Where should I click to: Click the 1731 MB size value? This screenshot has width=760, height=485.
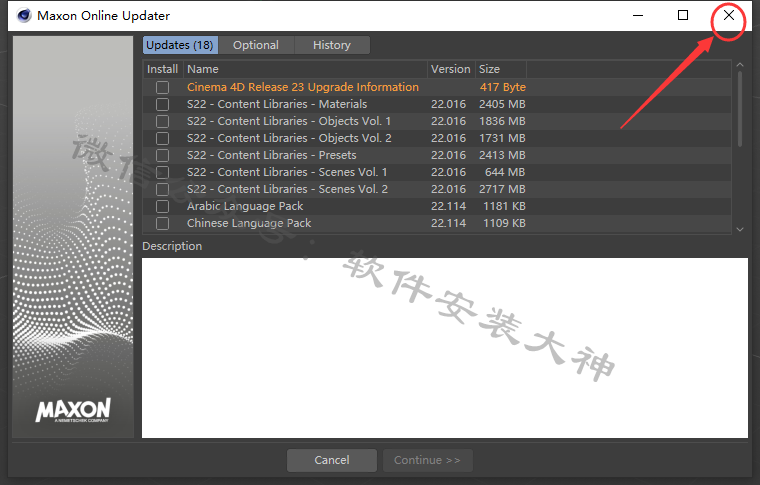point(502,138)
